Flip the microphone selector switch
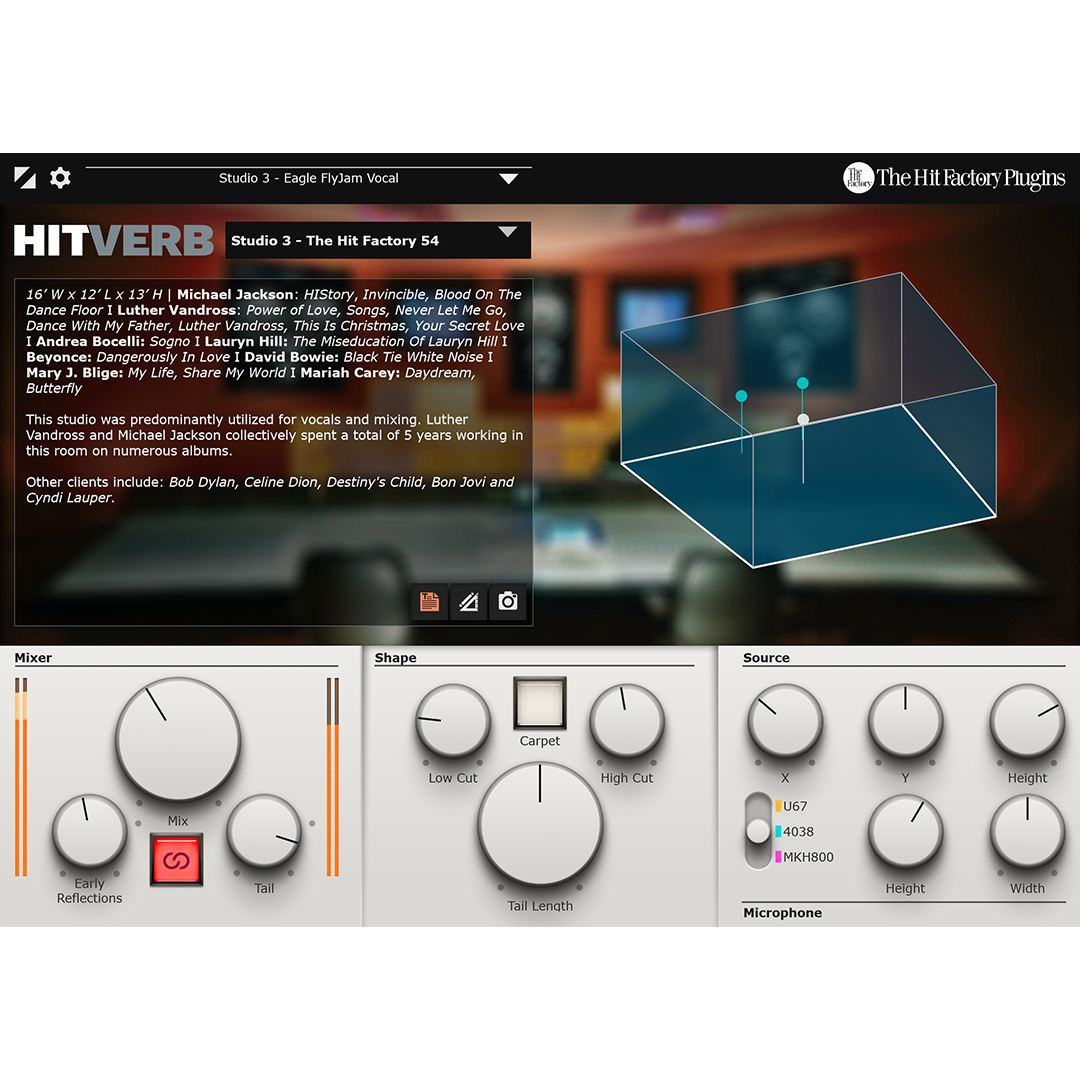Viewport: 1080px width, 1080px height. coord(758,831)
